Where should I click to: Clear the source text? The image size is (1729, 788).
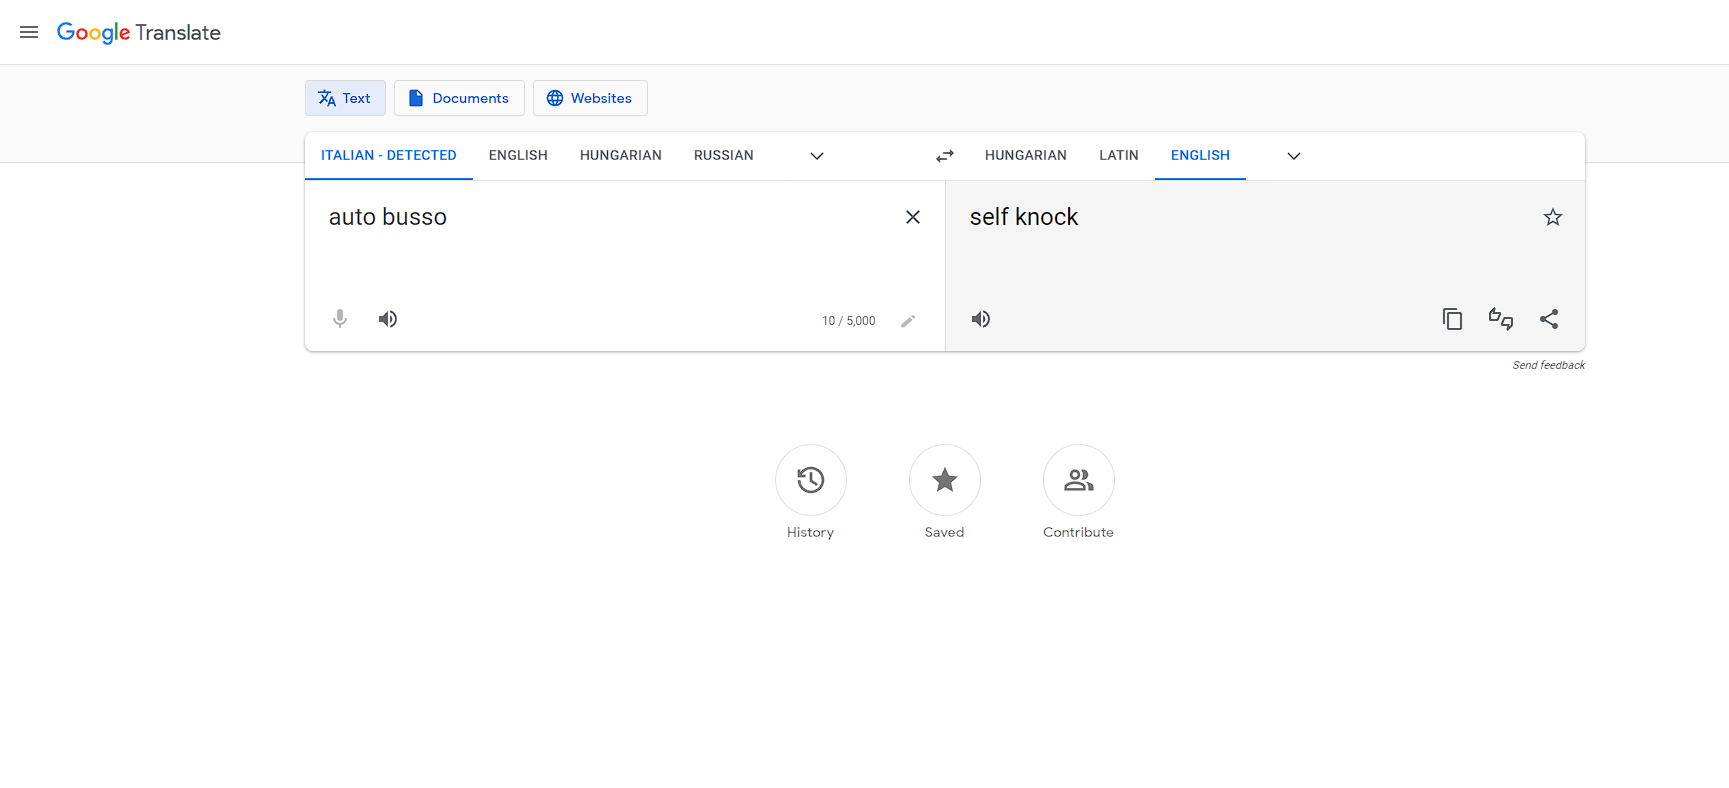[913, 217]
